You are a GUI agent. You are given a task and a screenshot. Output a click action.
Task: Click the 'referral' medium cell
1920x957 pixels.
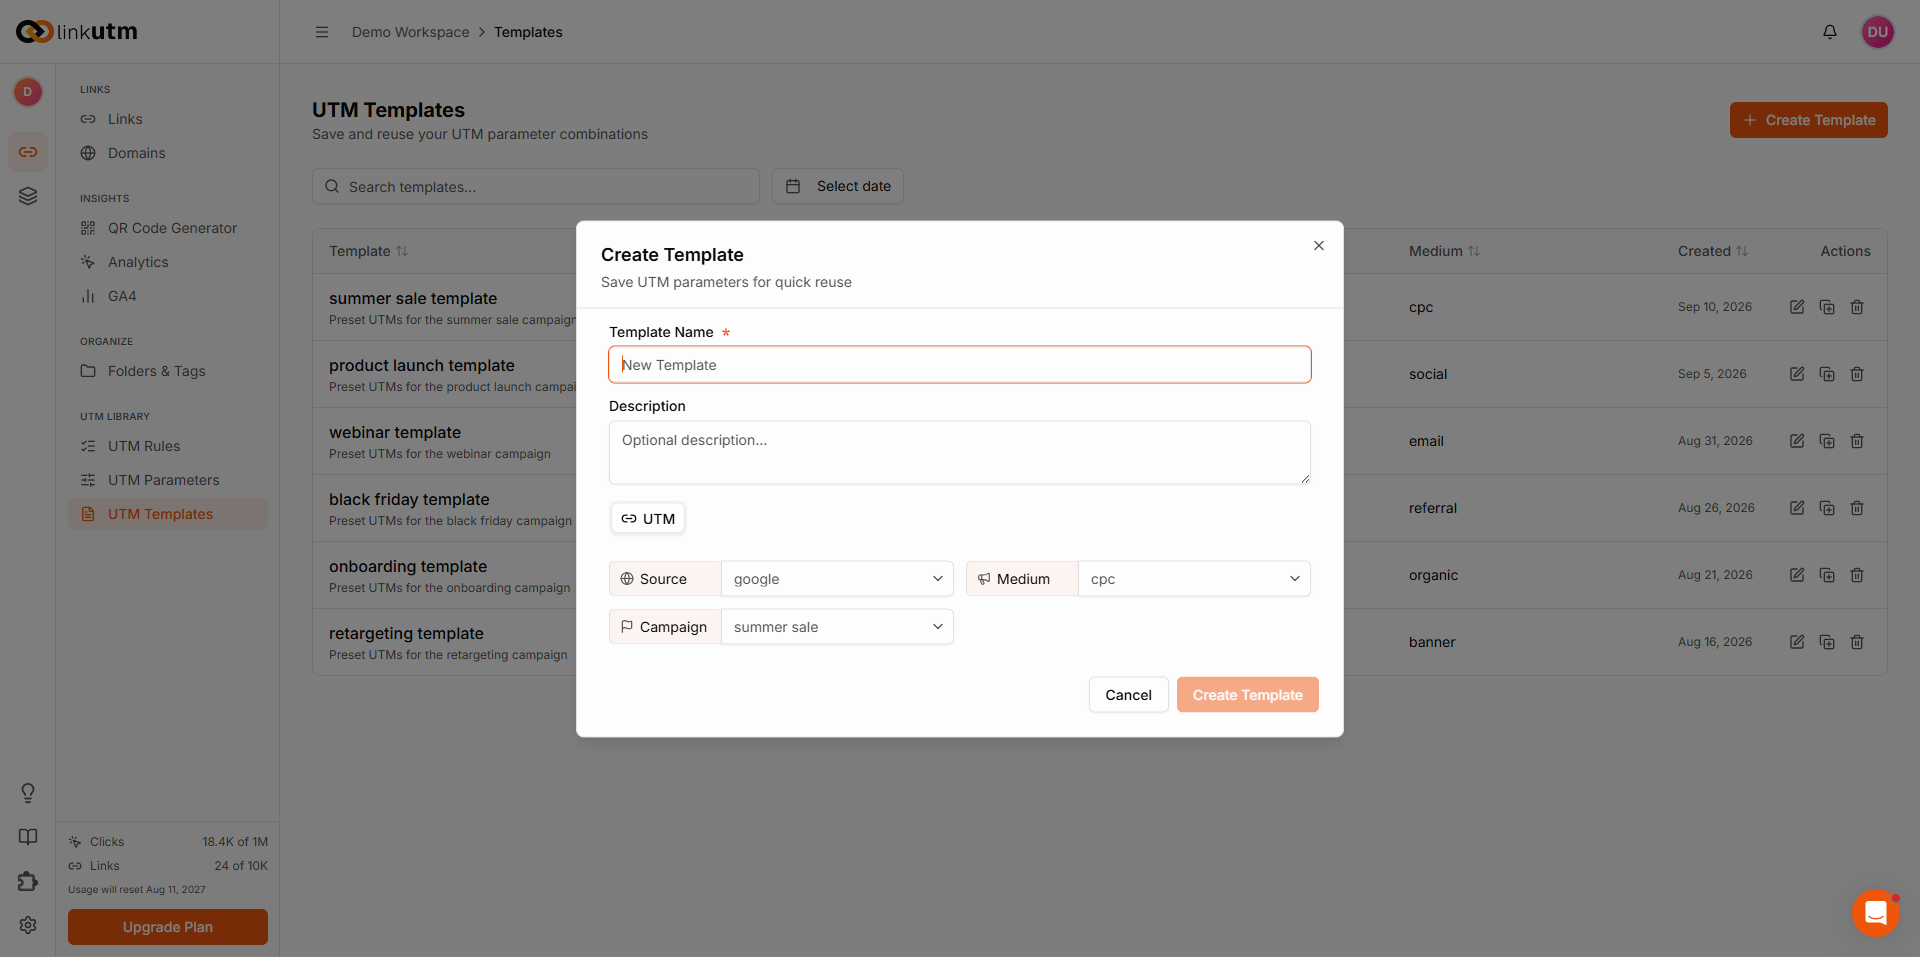(1433, 508)
